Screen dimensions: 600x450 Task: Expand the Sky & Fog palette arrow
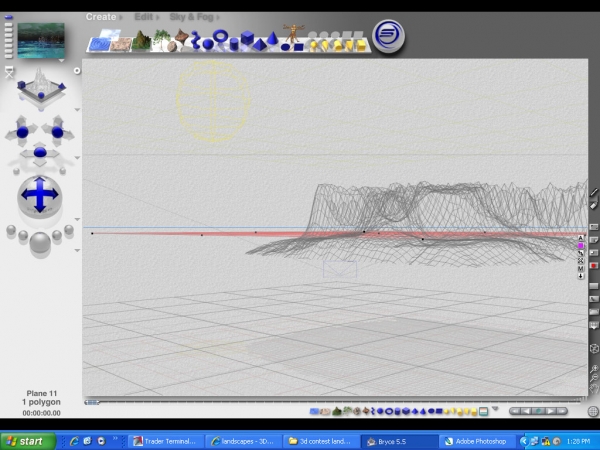218,17
